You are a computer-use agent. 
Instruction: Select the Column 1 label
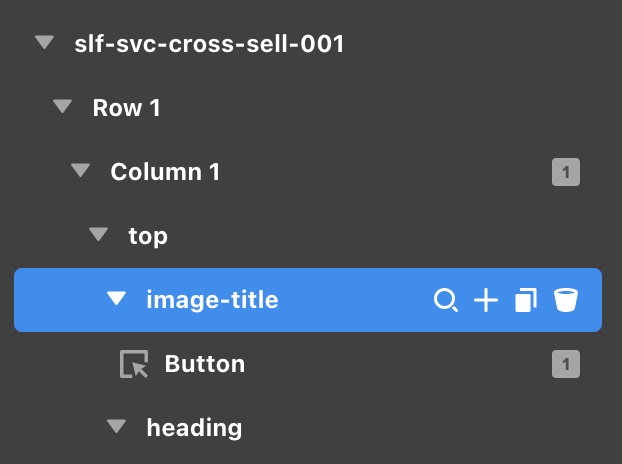pyautogui.click(x=165, y=172)
